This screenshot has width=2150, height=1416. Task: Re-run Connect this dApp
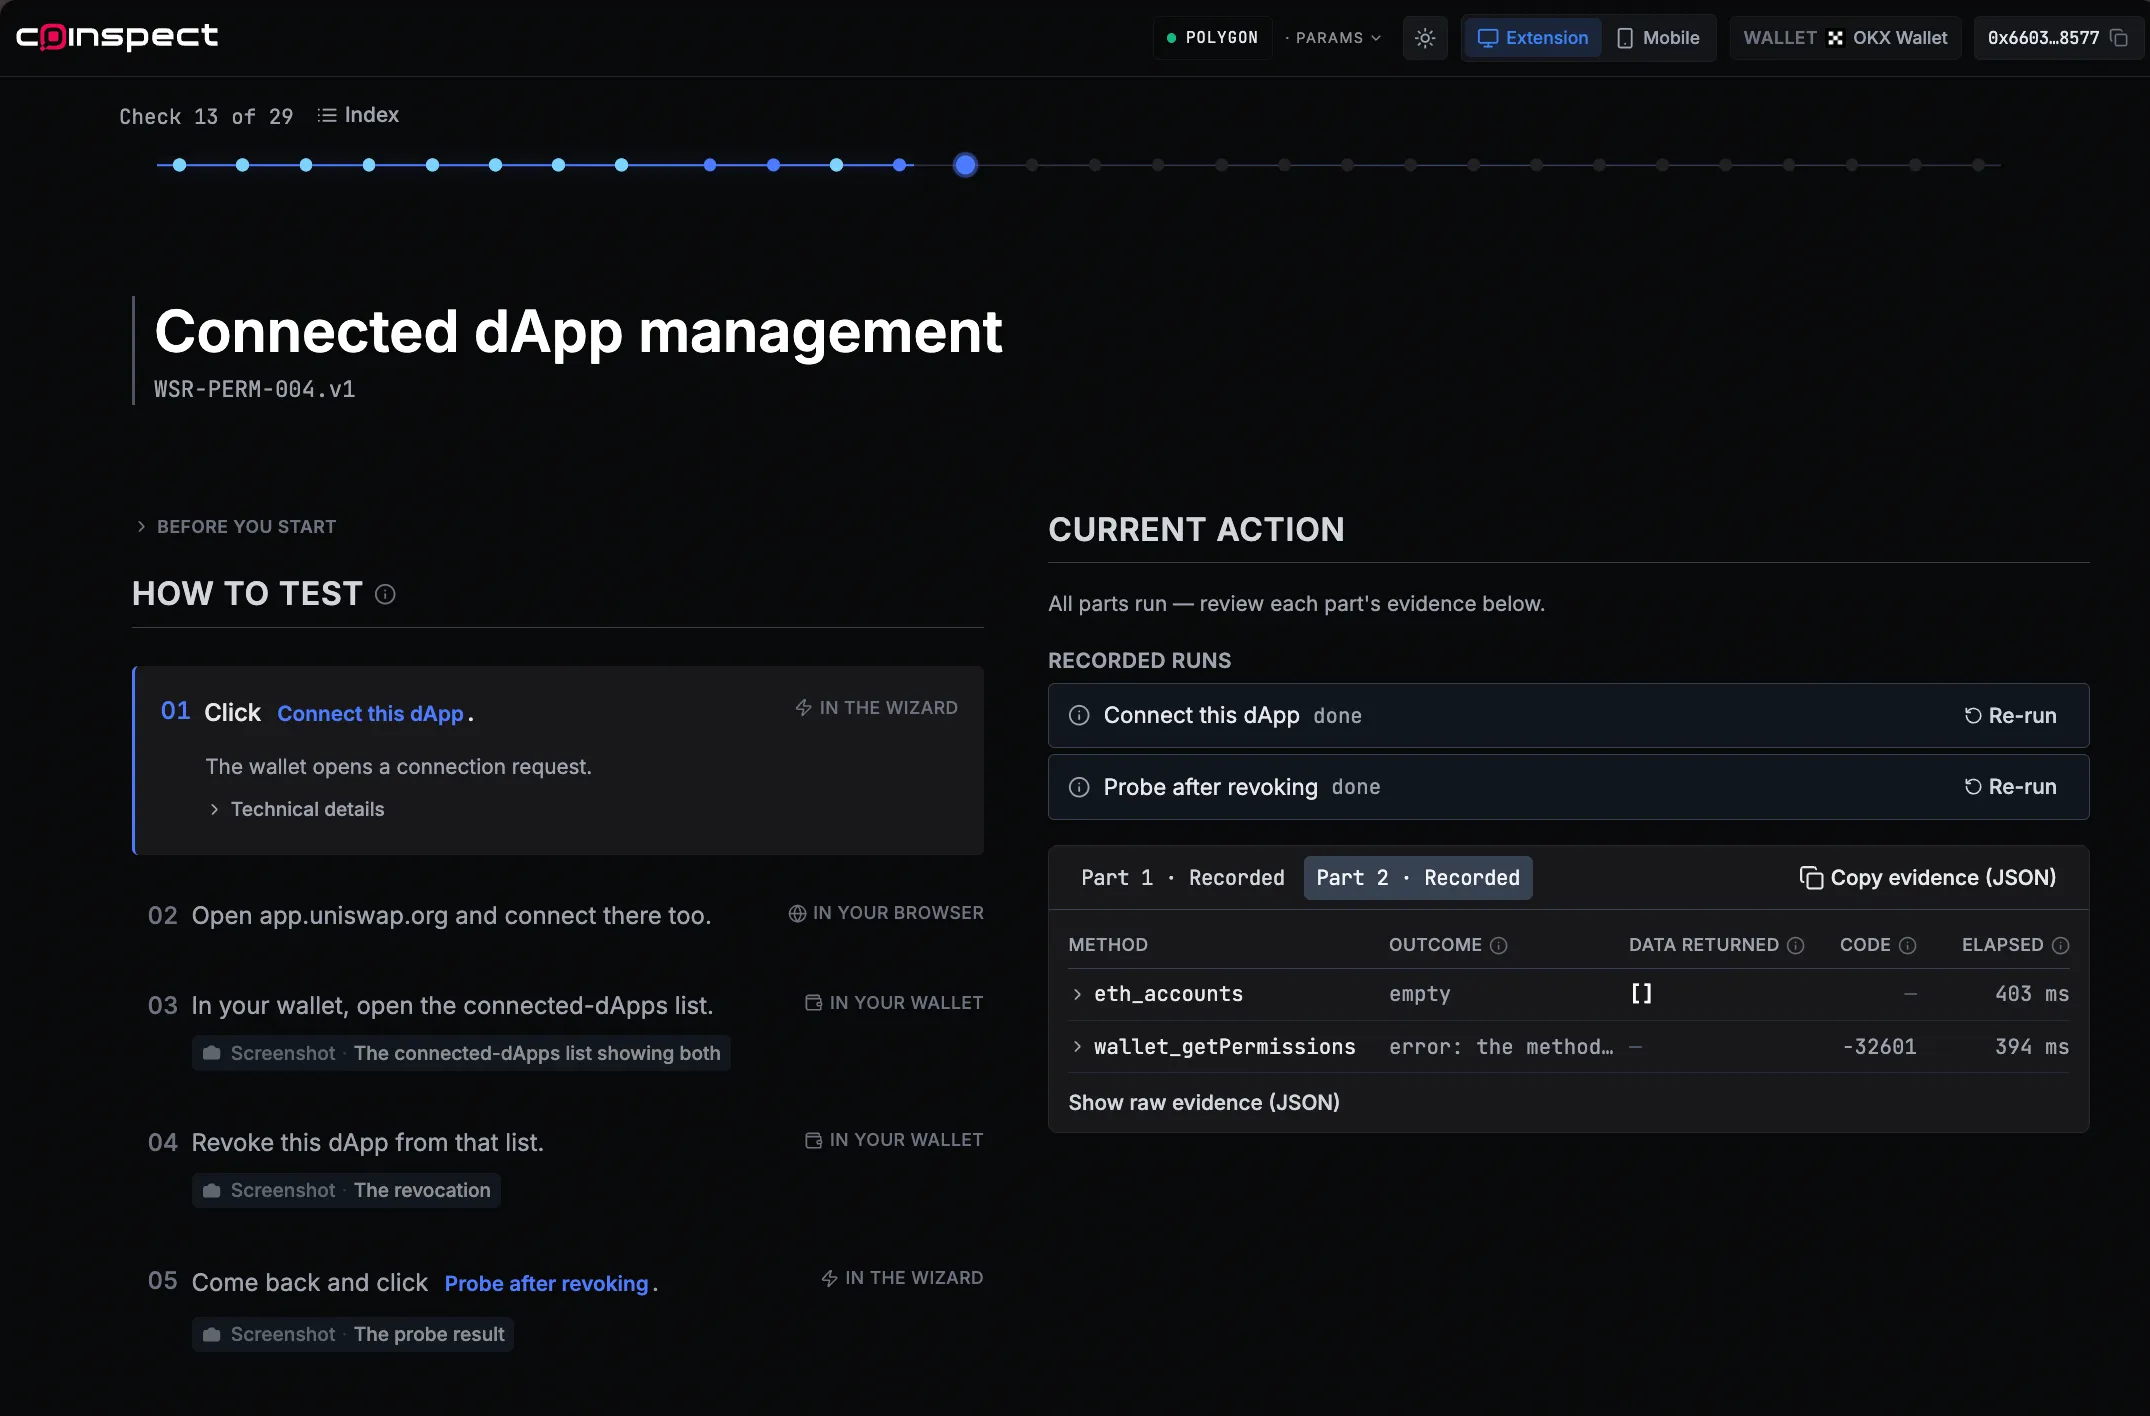click(x=2010, y=715)
